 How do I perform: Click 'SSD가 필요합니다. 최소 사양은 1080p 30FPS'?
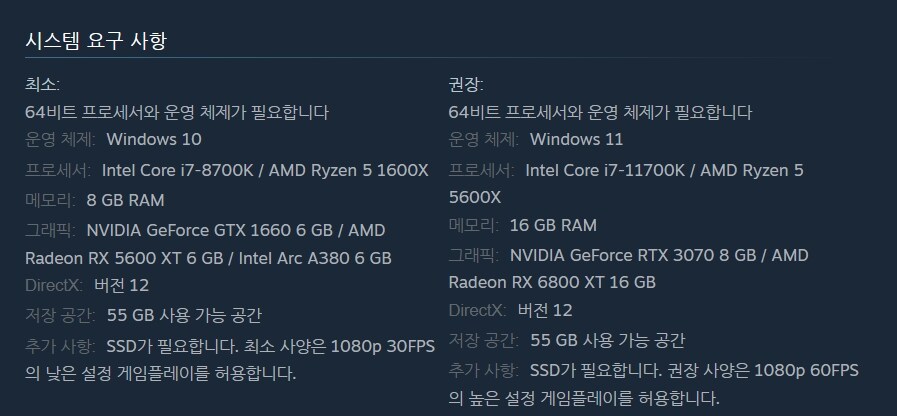271,347
